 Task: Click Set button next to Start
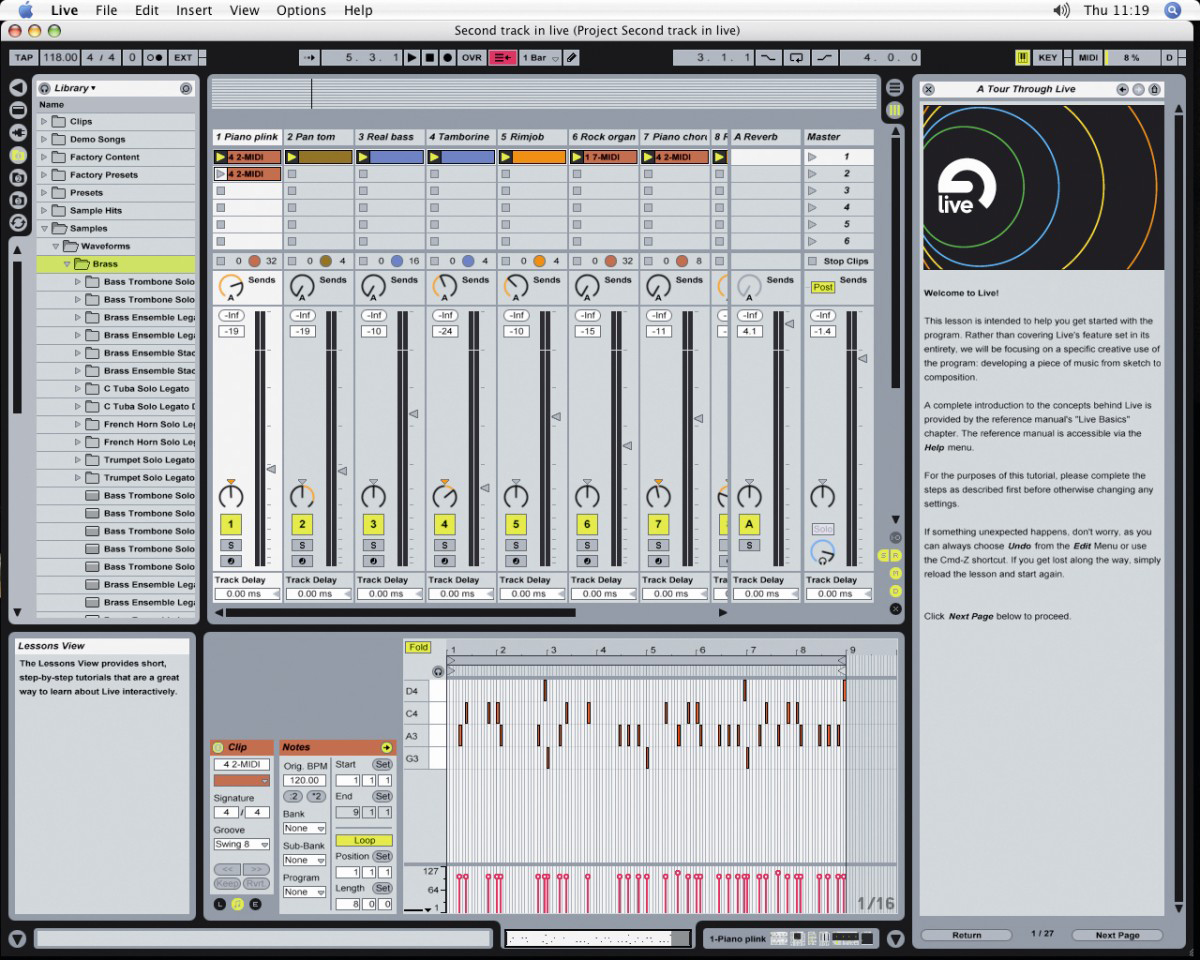coord(382,764)
